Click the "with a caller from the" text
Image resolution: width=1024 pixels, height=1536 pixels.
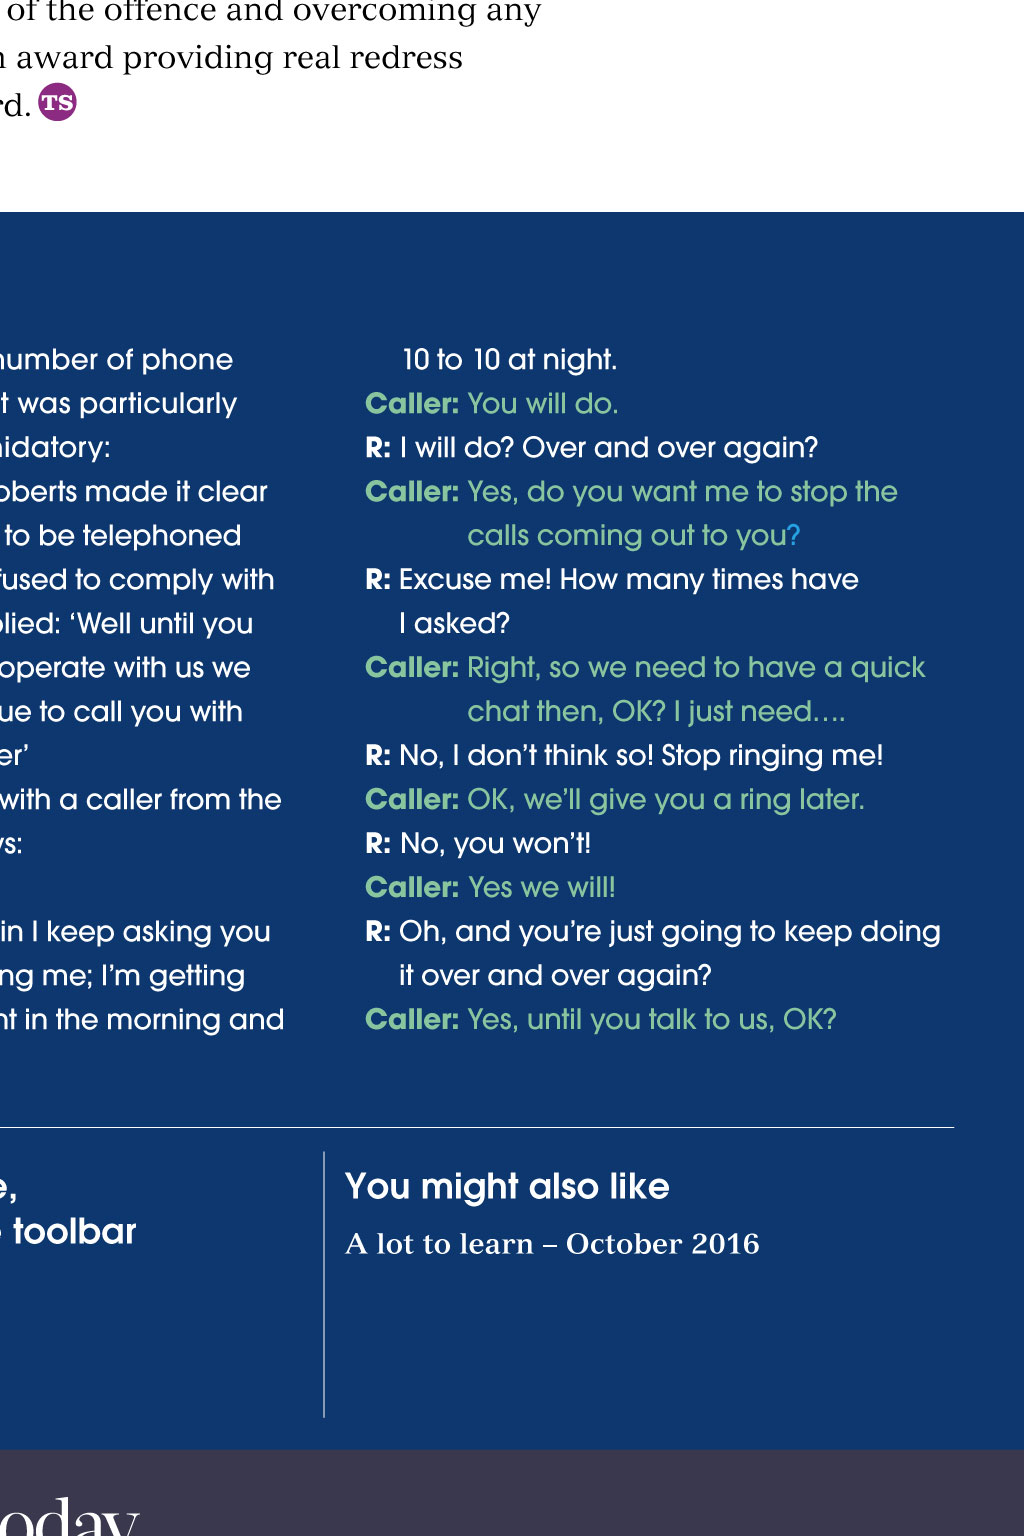pos(141,800)
